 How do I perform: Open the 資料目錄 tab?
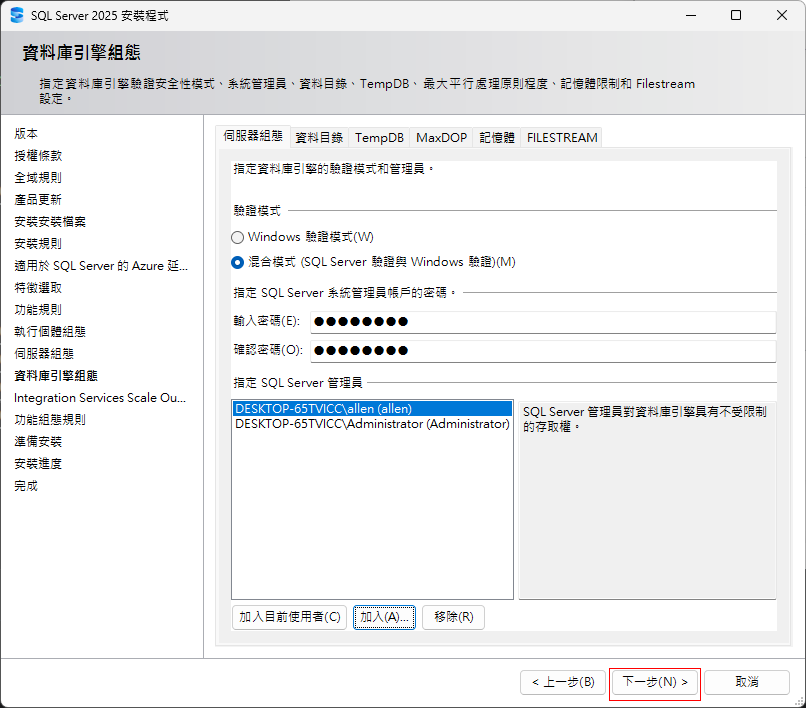pos(319,138)
